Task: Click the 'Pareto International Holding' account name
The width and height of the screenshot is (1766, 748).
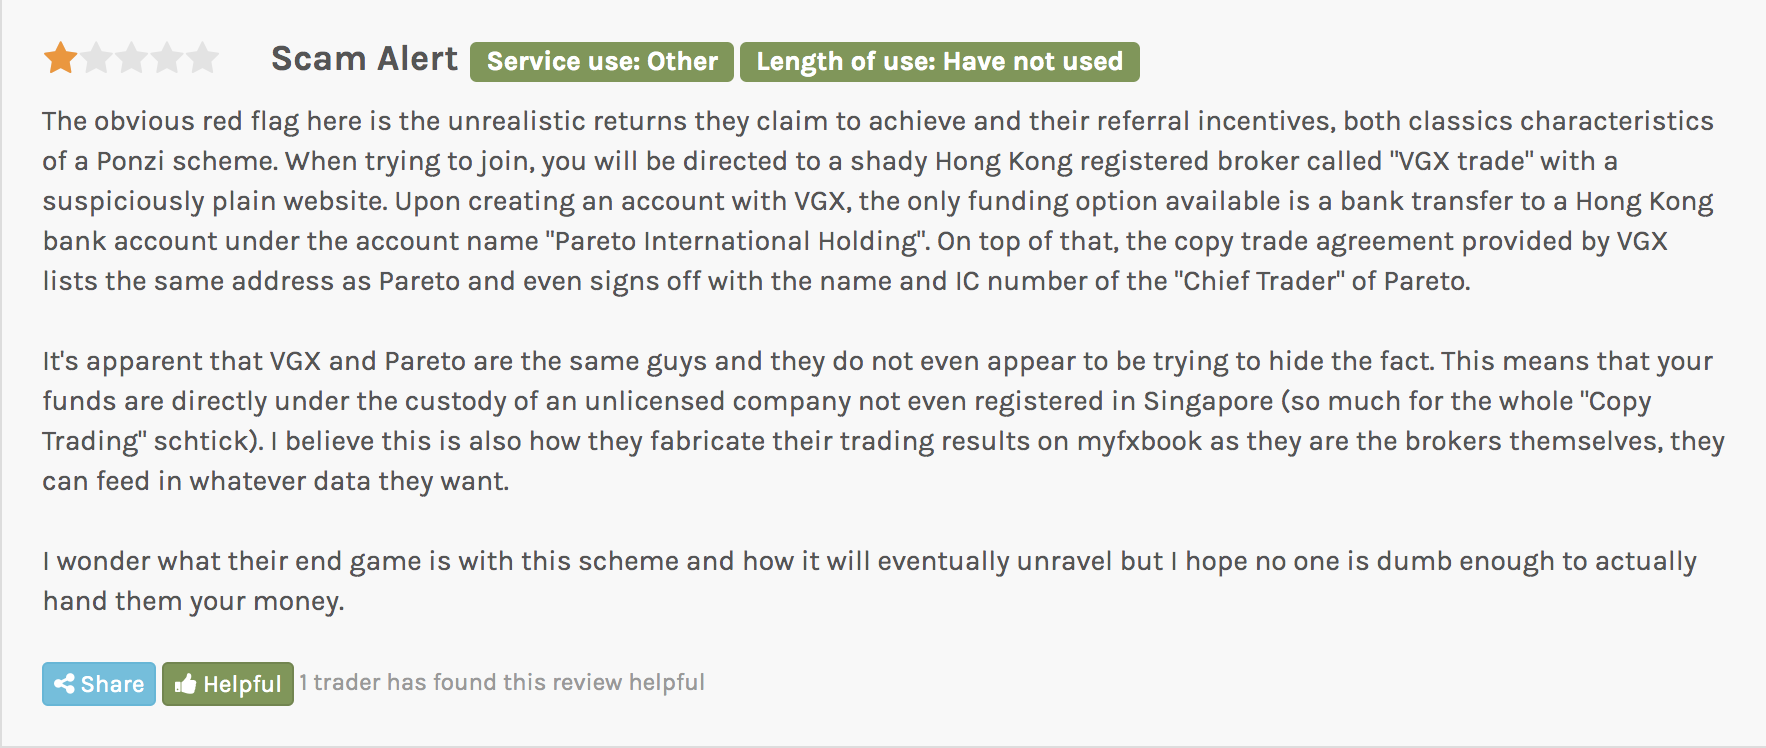Action: pos(736,241)
